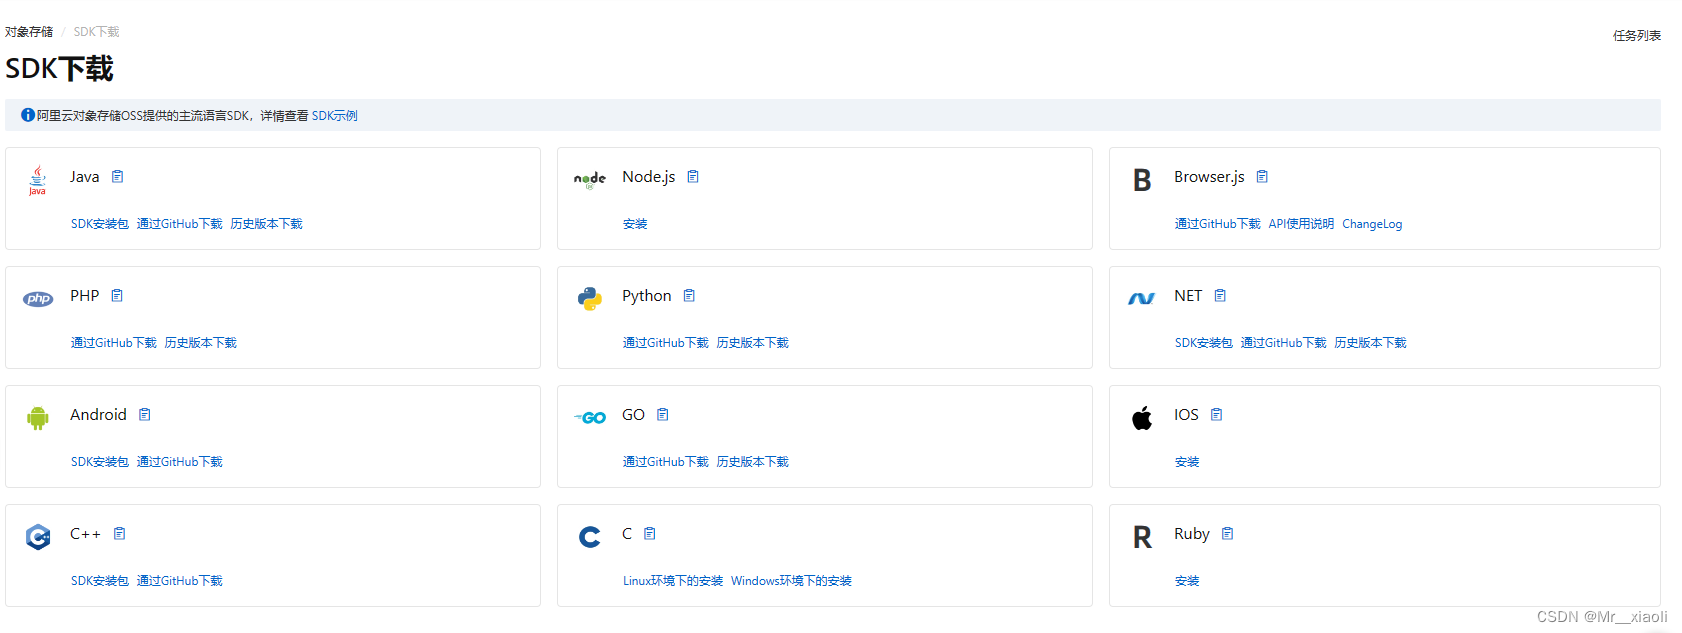
Task: Open NET 历史版本下载 link
Action: [1371, 343]
